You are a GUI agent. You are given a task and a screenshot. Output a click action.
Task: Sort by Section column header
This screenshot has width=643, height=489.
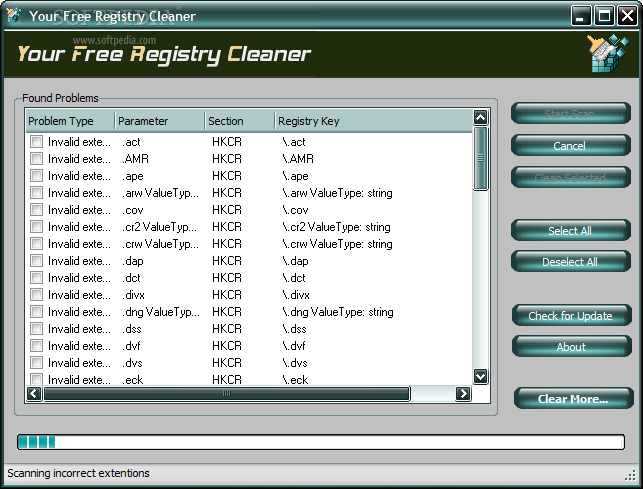pos(240,121)
